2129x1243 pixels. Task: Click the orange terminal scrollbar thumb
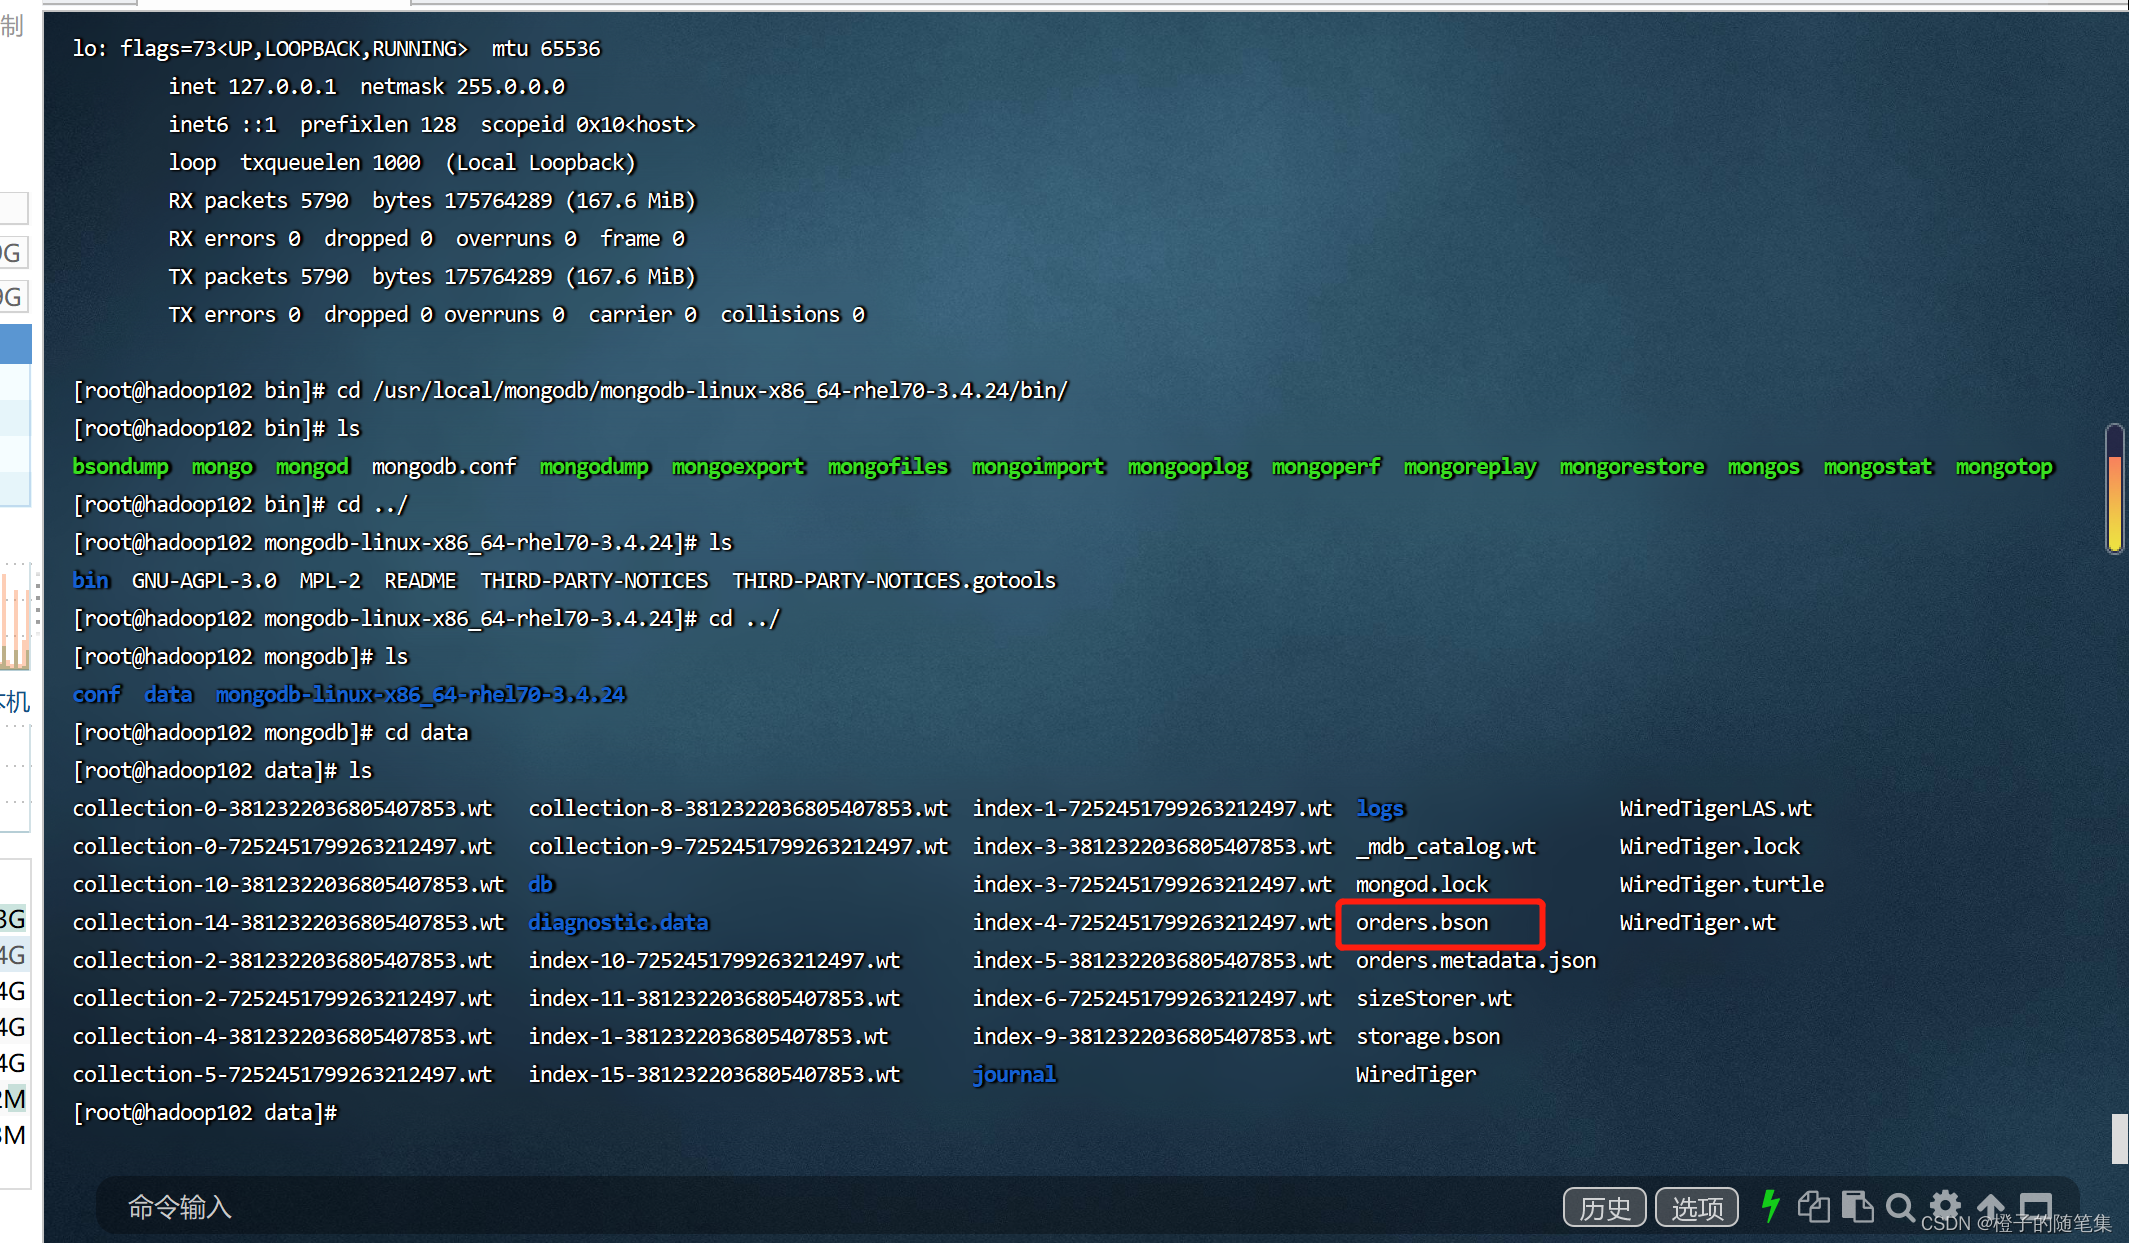(x=2114, y=503)
